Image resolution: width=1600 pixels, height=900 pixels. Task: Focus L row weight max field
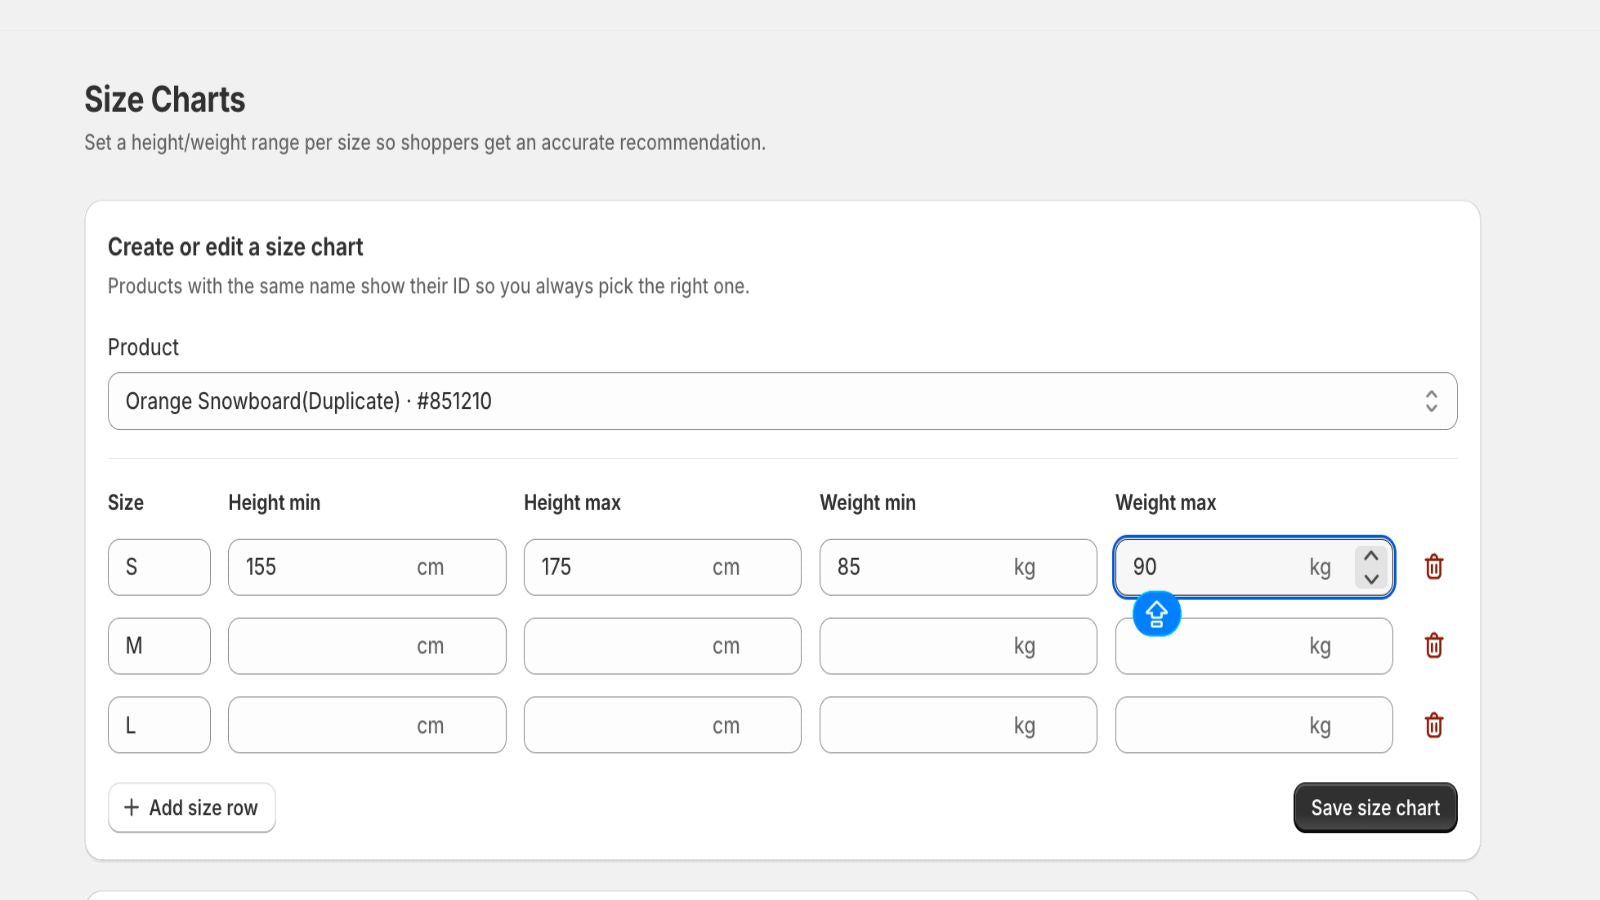(1254, 725)
